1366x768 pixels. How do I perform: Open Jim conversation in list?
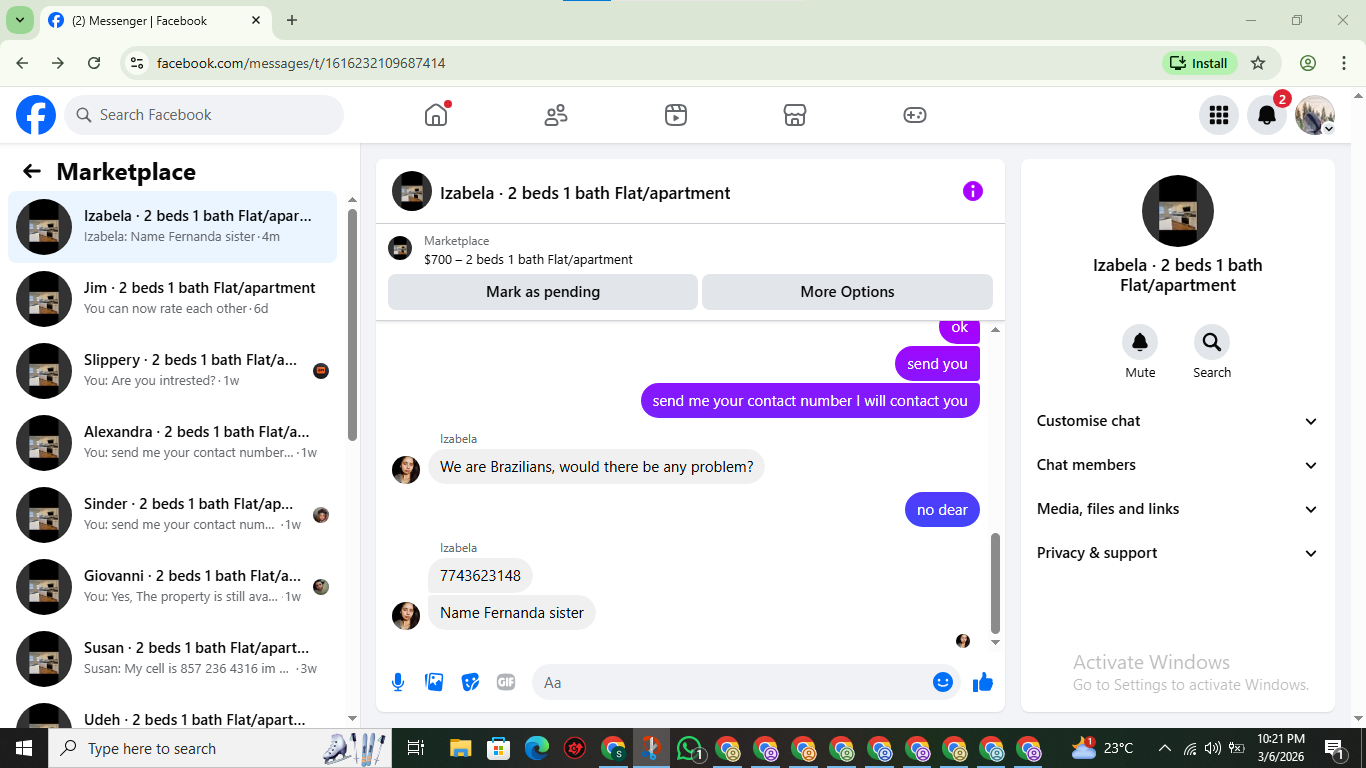coord(172,299)
